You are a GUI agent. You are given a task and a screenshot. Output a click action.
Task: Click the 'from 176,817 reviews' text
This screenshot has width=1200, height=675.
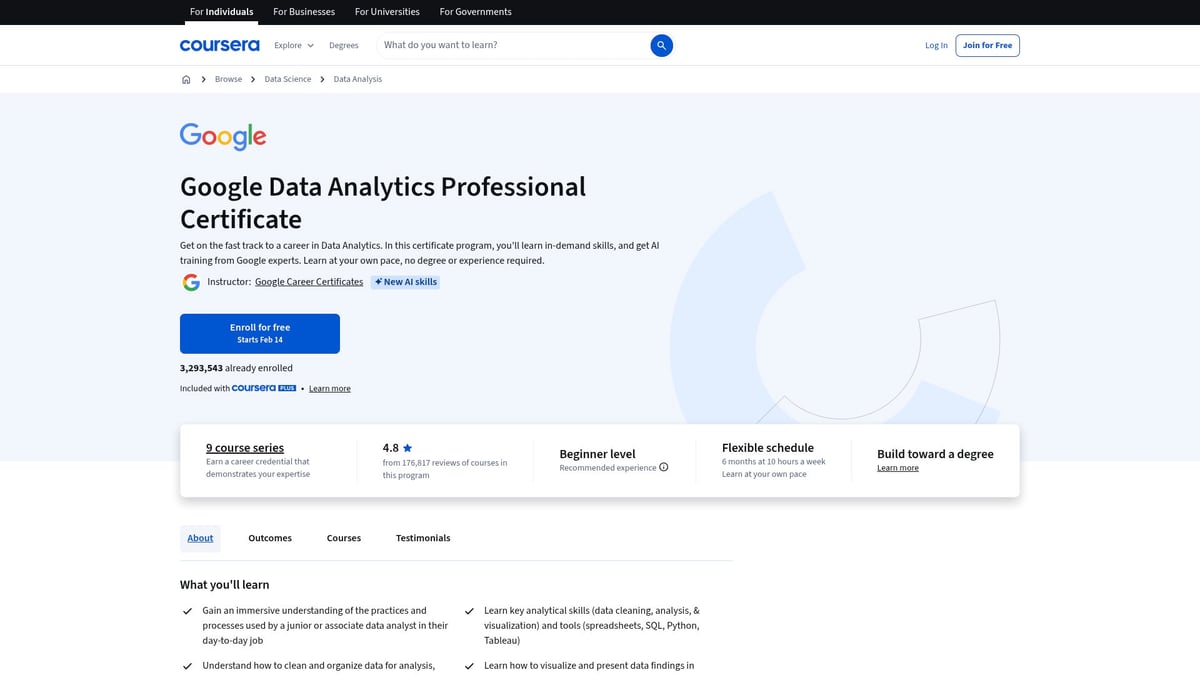(445, 469)
